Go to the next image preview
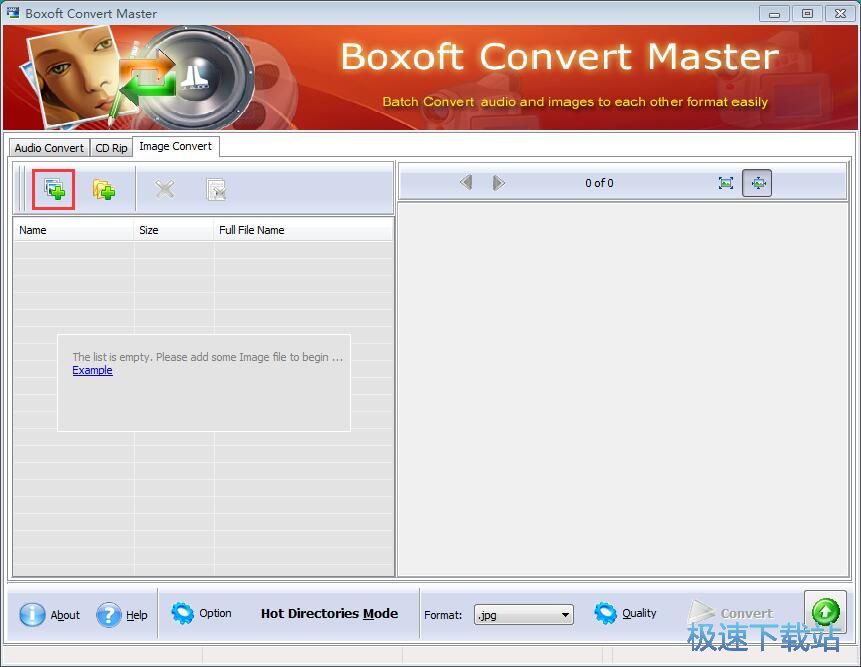This screenshot has height=667, width=861. (x=498, y=183)
